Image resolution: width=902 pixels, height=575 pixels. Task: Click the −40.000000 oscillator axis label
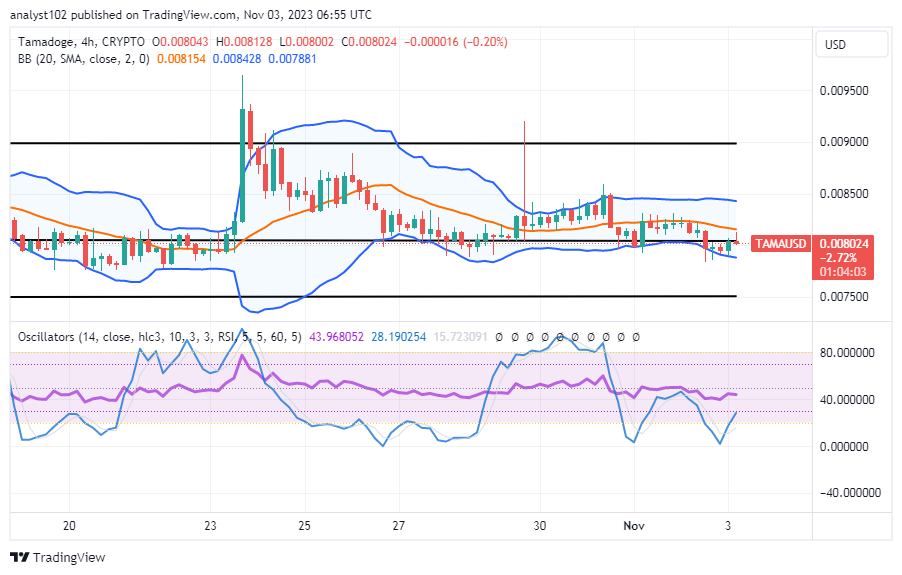point(850,493)
